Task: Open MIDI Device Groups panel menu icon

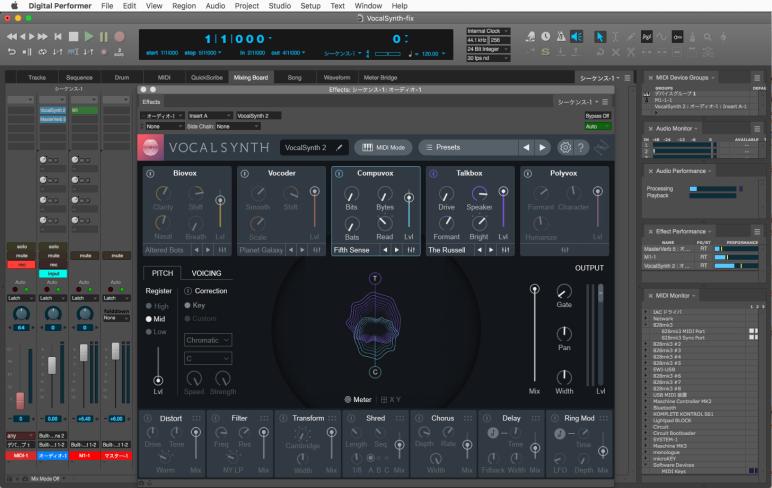Action: pyautogui.click(x=757, y=78)
